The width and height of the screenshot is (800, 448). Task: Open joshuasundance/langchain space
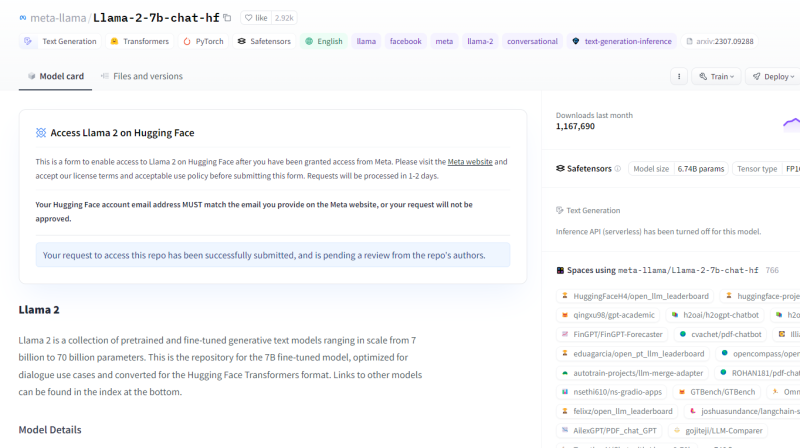pyautogui.click(x=742, y=411)
